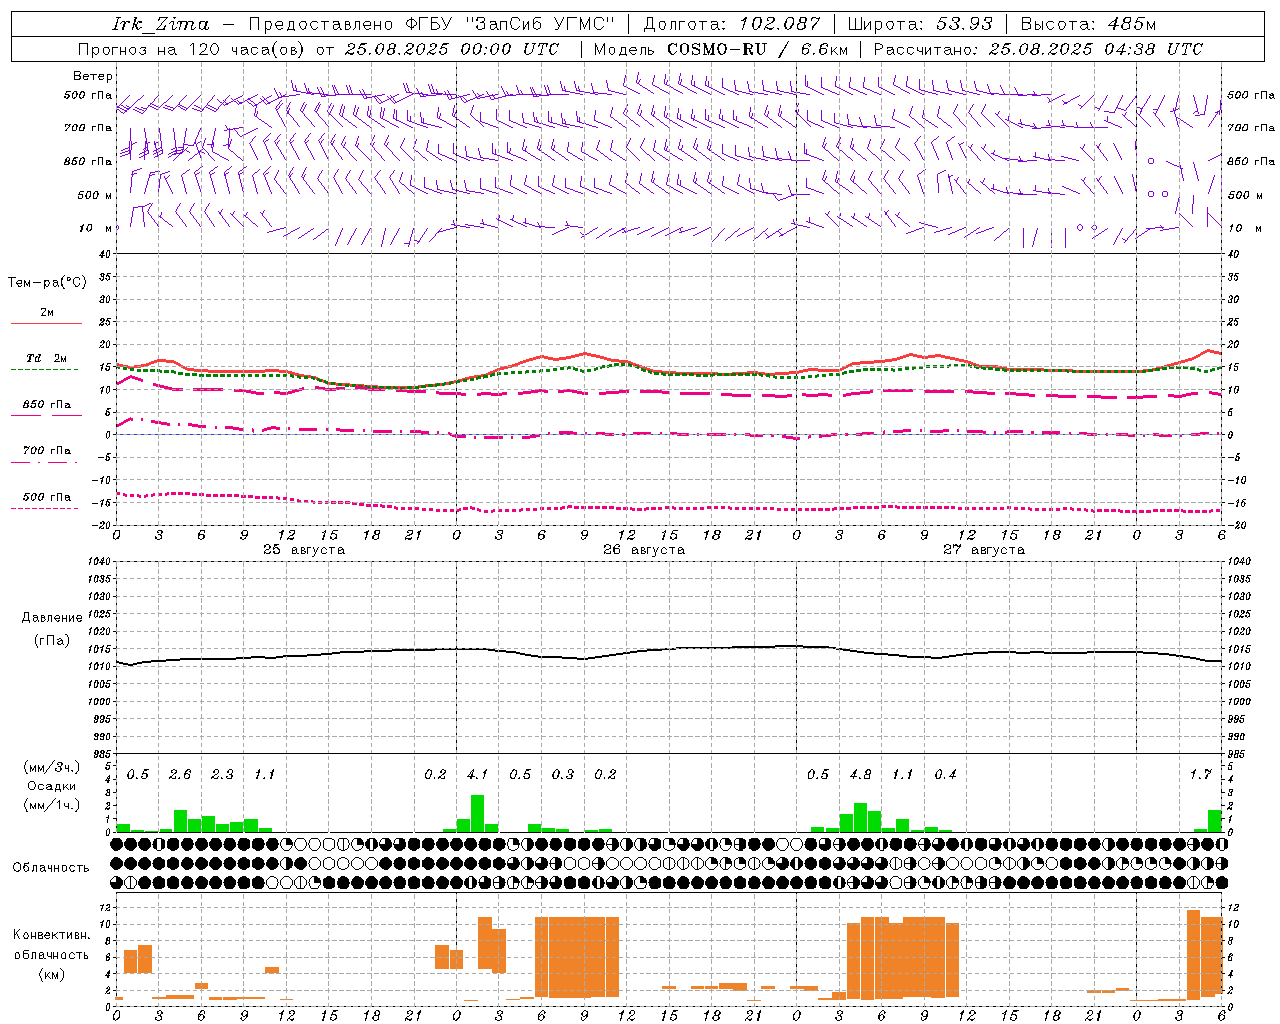Click the Irk_Zima station title
Screen dimensions: 1280x1024
(x=160, y=24)
